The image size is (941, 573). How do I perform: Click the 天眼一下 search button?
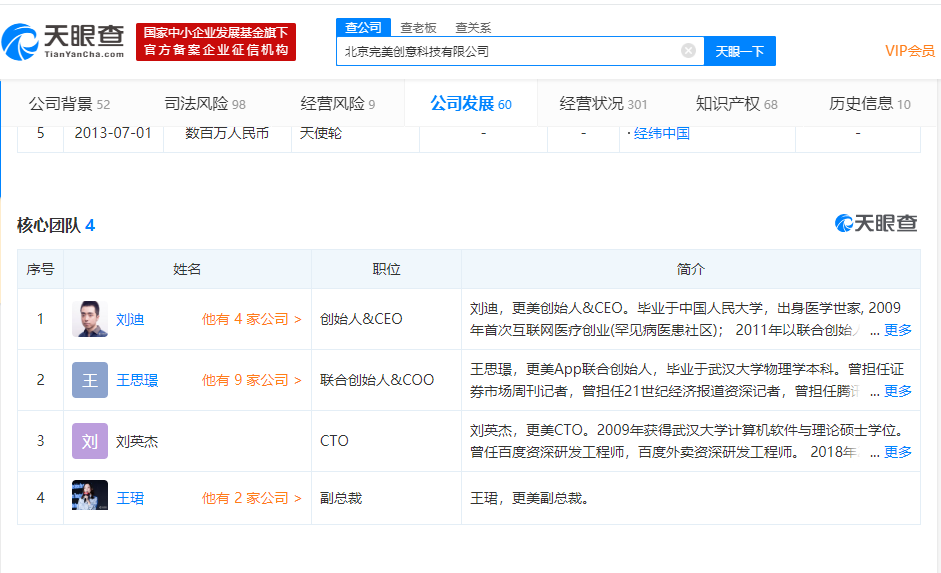739,51
